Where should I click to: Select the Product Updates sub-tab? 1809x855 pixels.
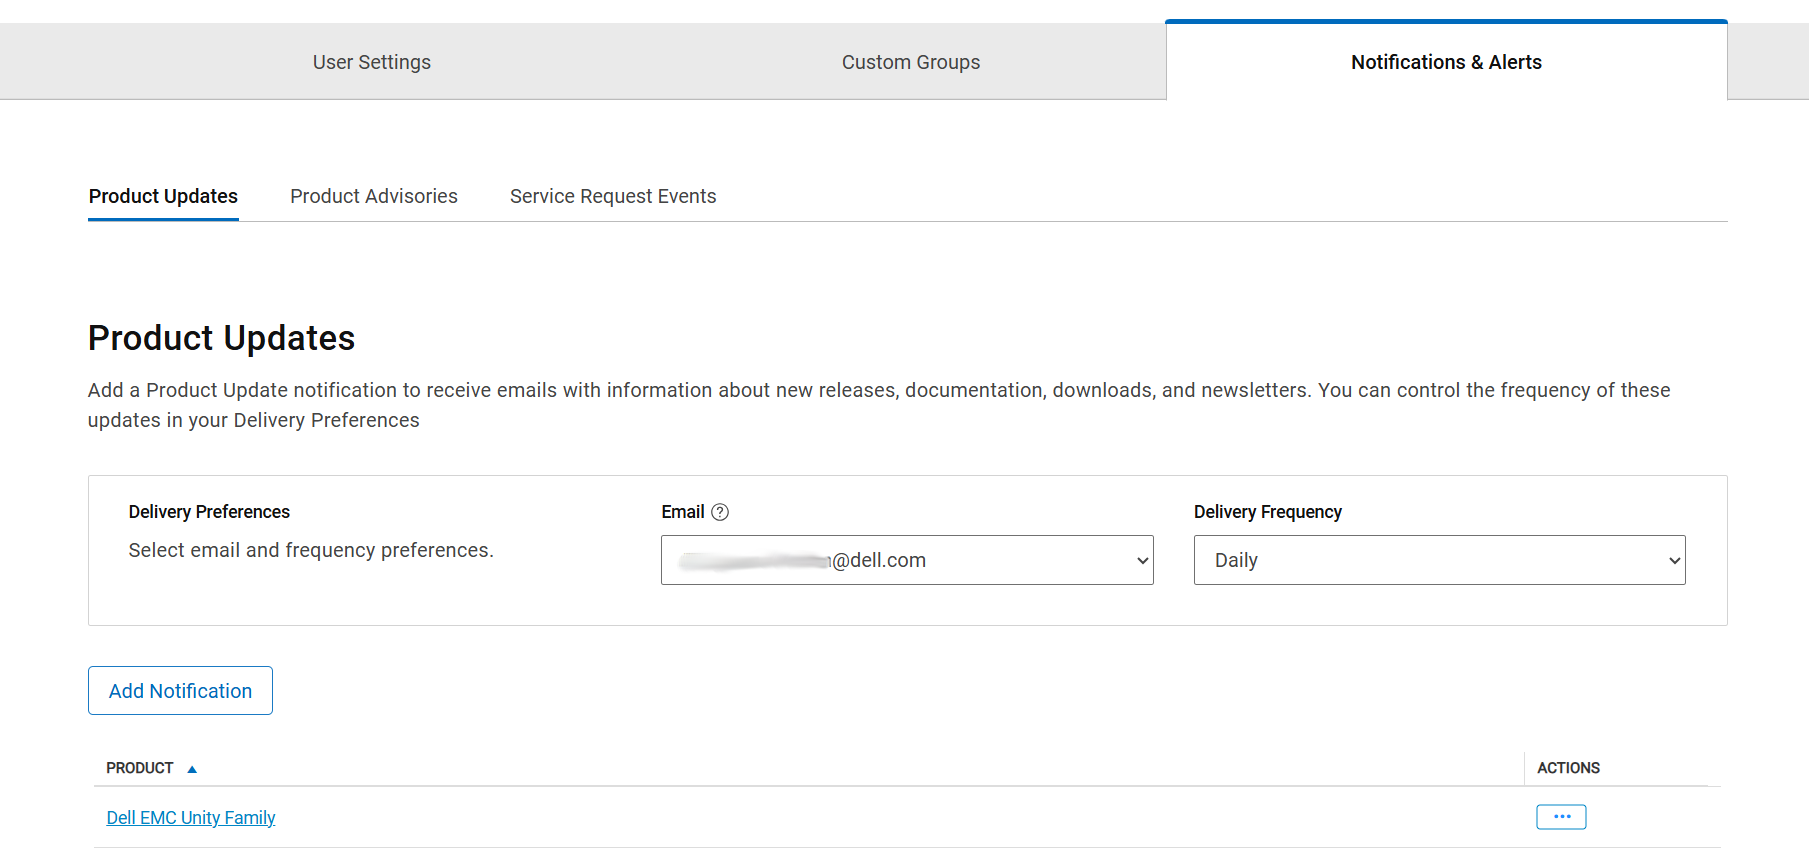click(x=163, y=196)
